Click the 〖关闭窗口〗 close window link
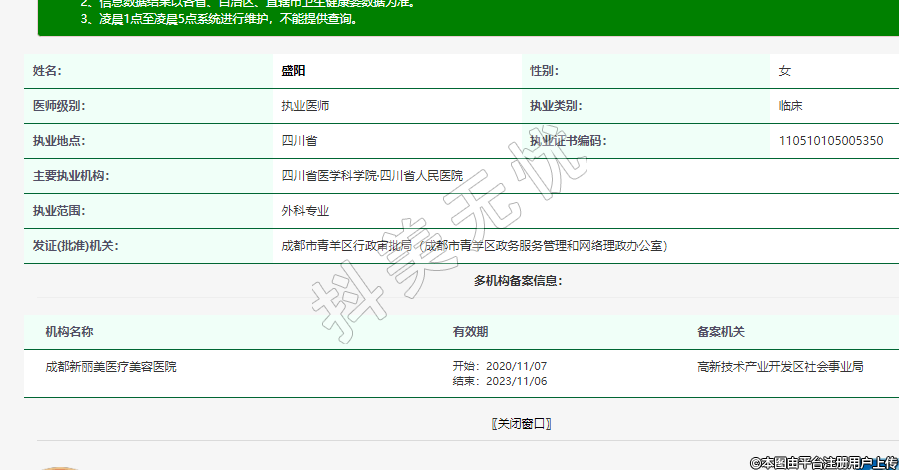 click(x=521, y=423)
